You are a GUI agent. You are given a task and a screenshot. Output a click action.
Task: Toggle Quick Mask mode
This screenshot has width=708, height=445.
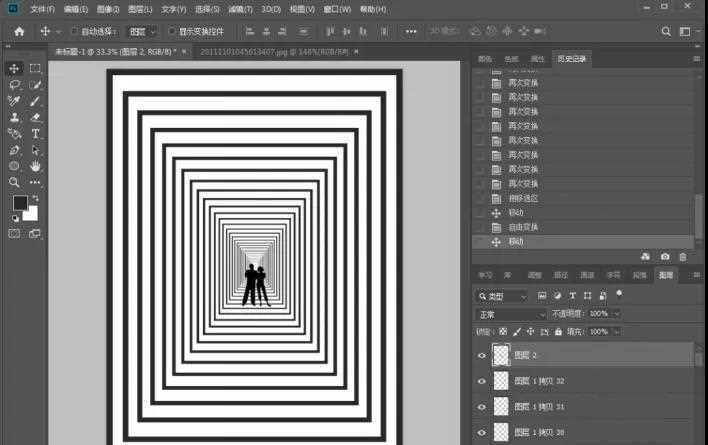(x=14, y=233)
